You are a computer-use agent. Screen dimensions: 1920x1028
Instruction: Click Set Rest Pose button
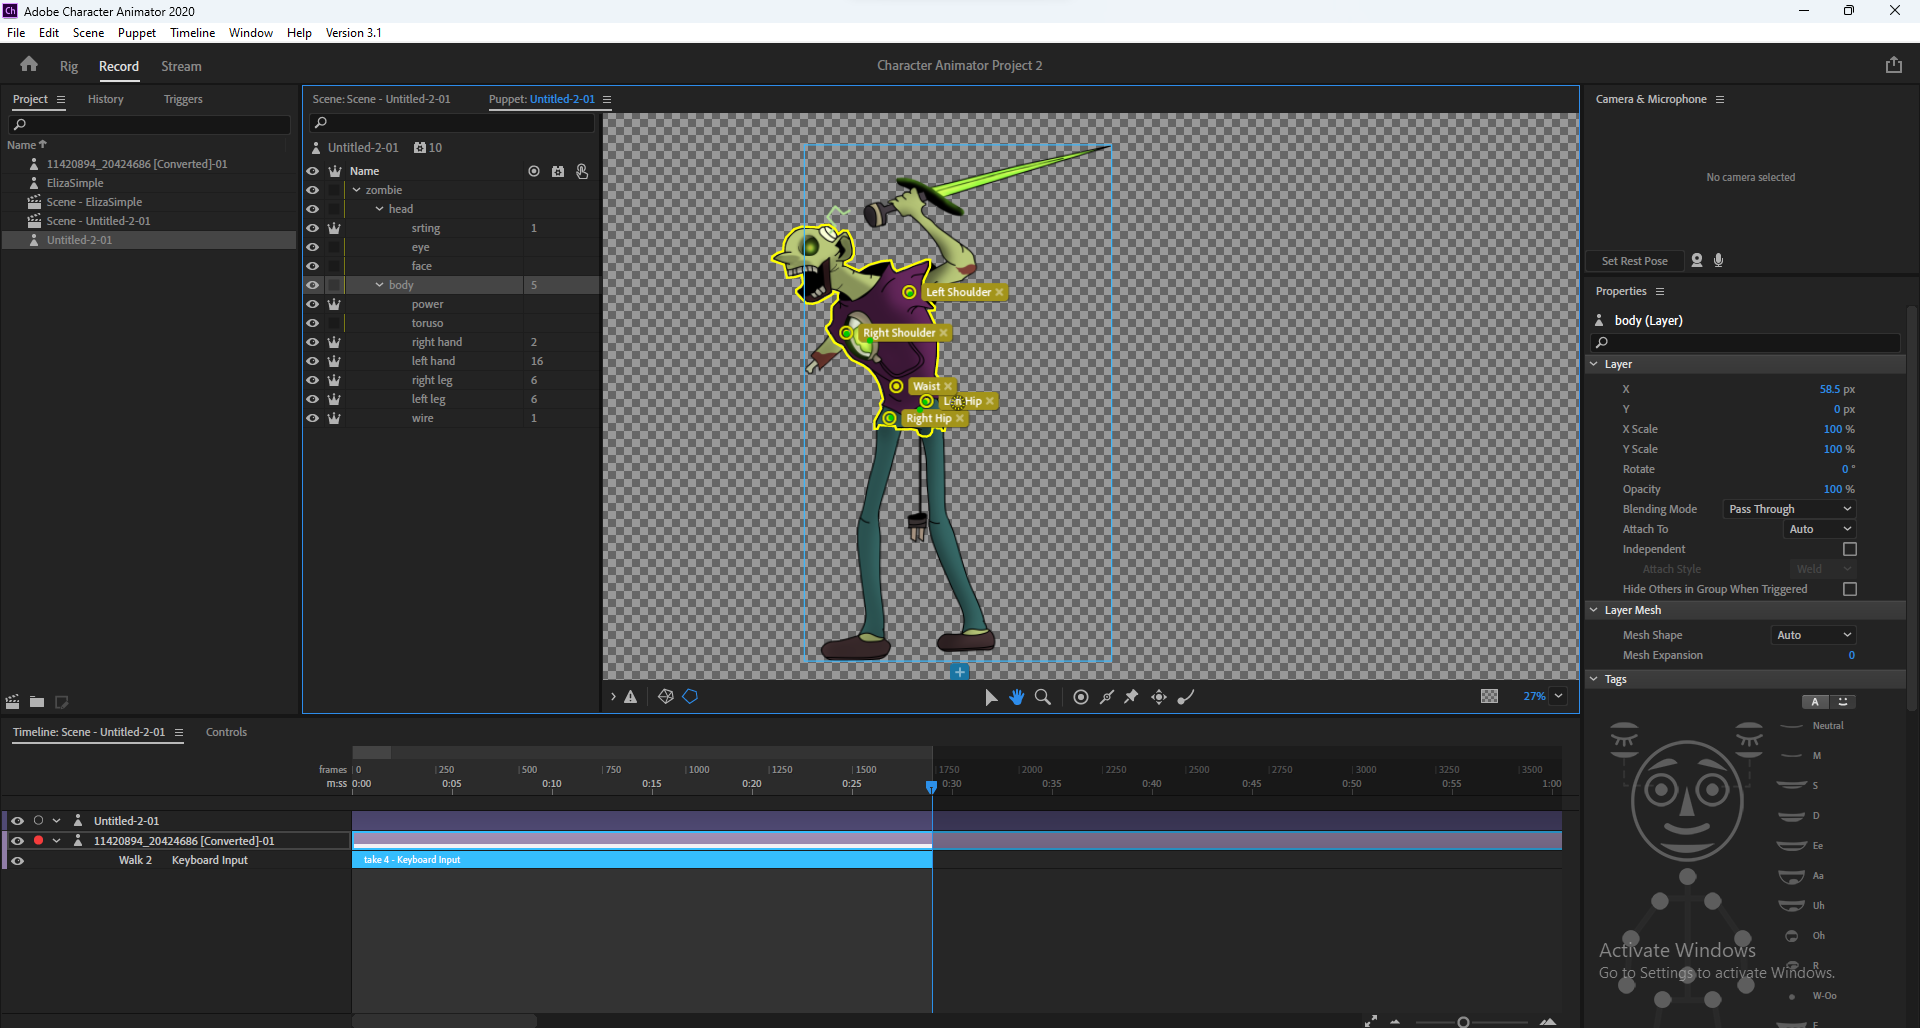pos(1635,261)
